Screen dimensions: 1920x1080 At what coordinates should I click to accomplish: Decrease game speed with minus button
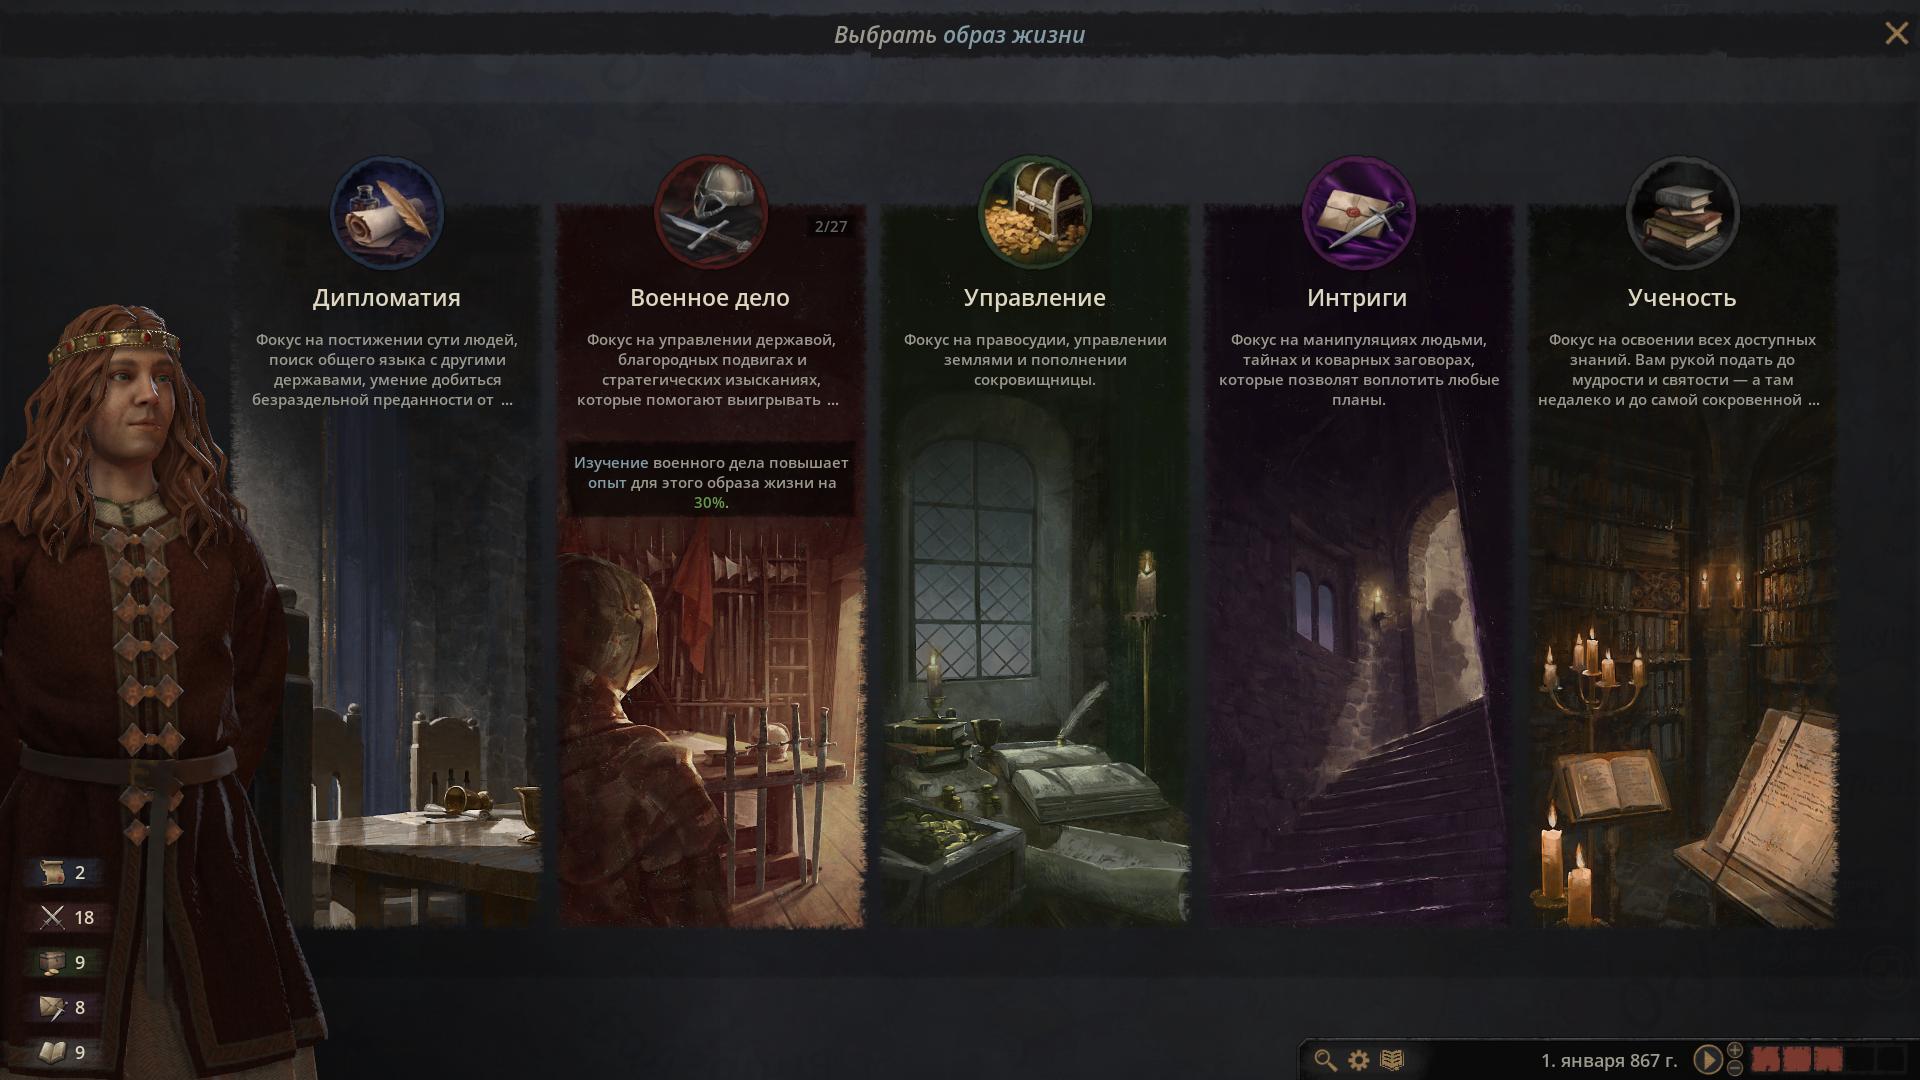(x=1735, y=1069)
